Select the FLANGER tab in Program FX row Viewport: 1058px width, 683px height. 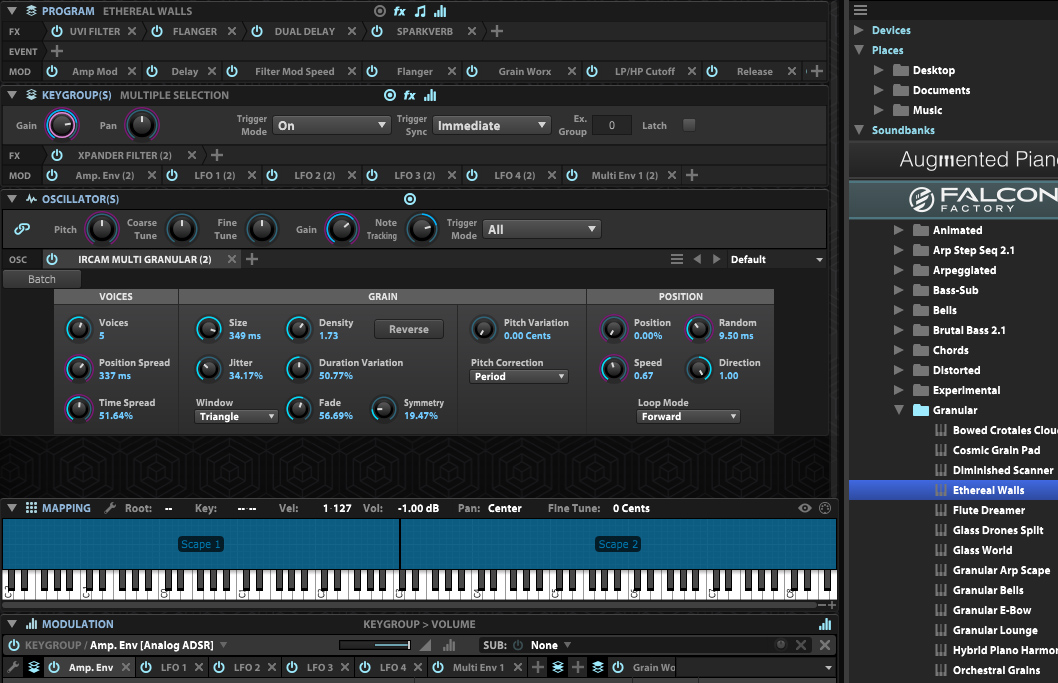click(x=195, y=31)
